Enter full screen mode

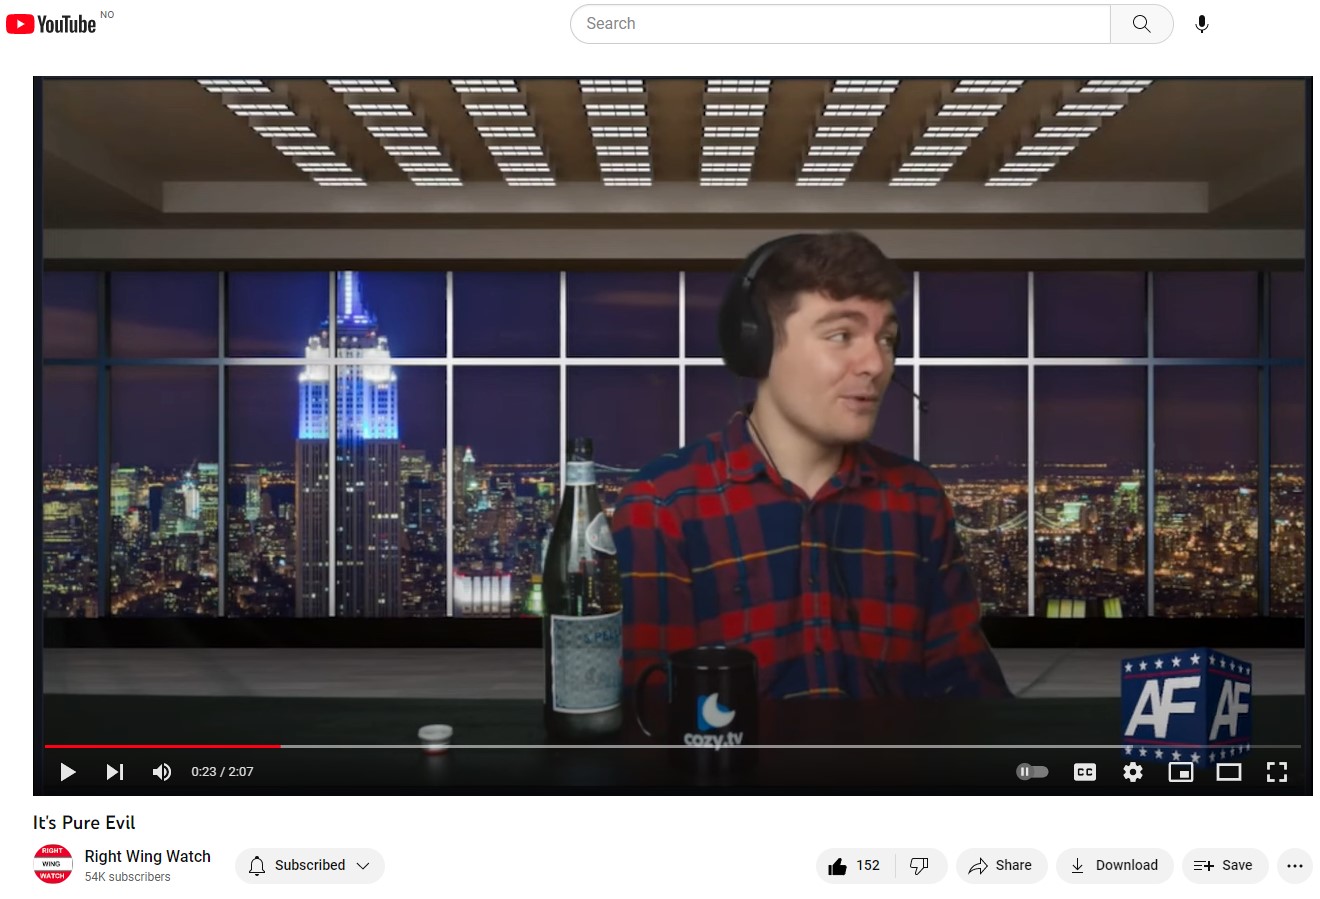pos(1277,772)
